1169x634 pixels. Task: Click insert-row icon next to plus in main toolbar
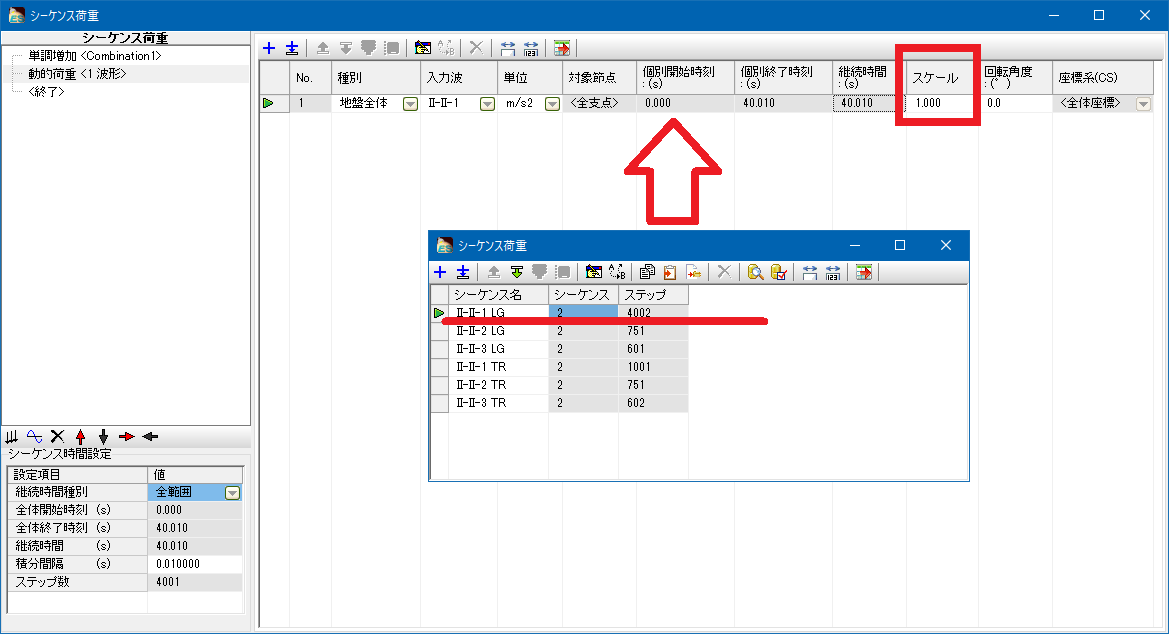click(292, 48)
